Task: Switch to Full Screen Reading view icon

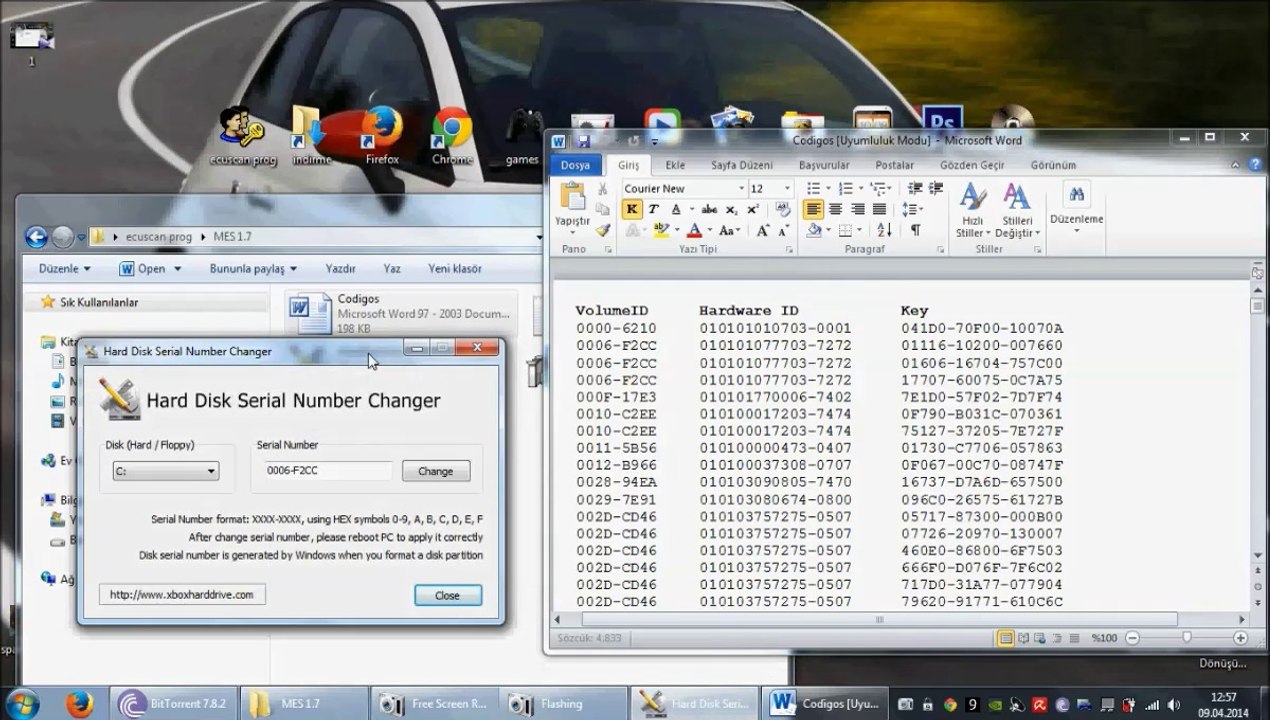Action: click(1024, 637)
